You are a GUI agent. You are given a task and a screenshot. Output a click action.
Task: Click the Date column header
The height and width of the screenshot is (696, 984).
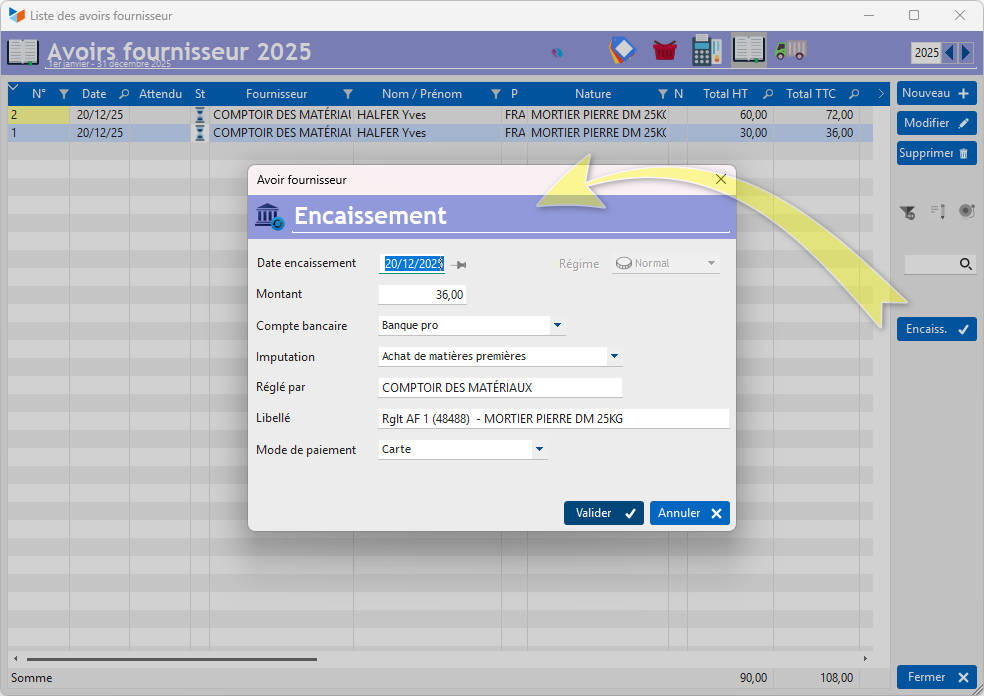(x=94, y=94)
